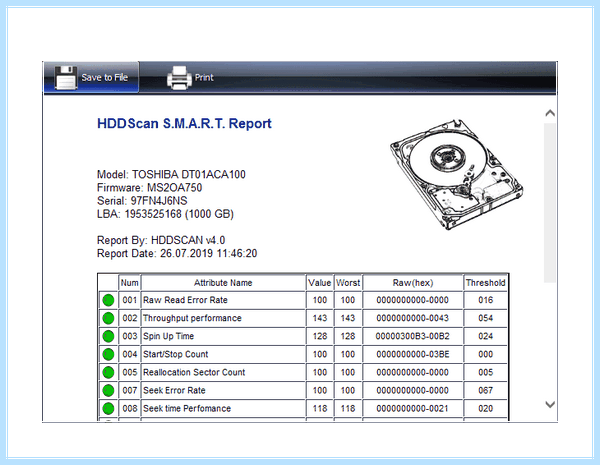Image resolution: width=600 pixels, height=465 pixels.
Task: Click the printer icon
Action: pyautogui.click(x=179, y=78)
